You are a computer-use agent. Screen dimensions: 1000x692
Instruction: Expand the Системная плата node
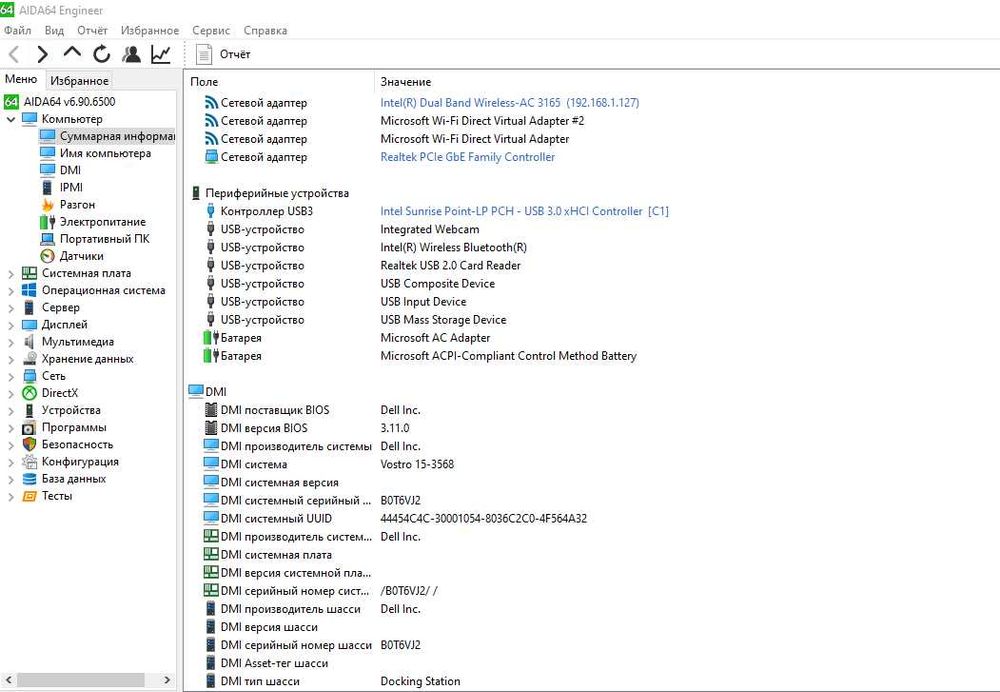tap(11, 274)
